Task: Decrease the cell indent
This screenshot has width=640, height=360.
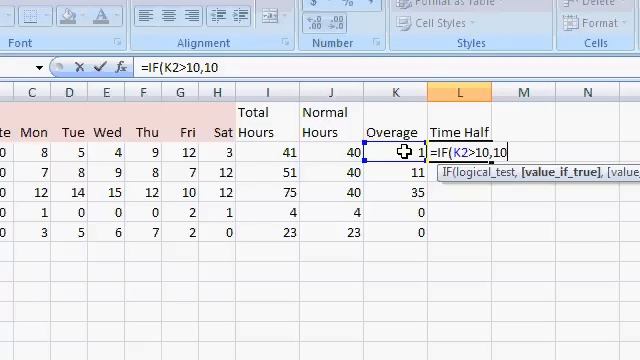Action: click(x=218, y=16)
